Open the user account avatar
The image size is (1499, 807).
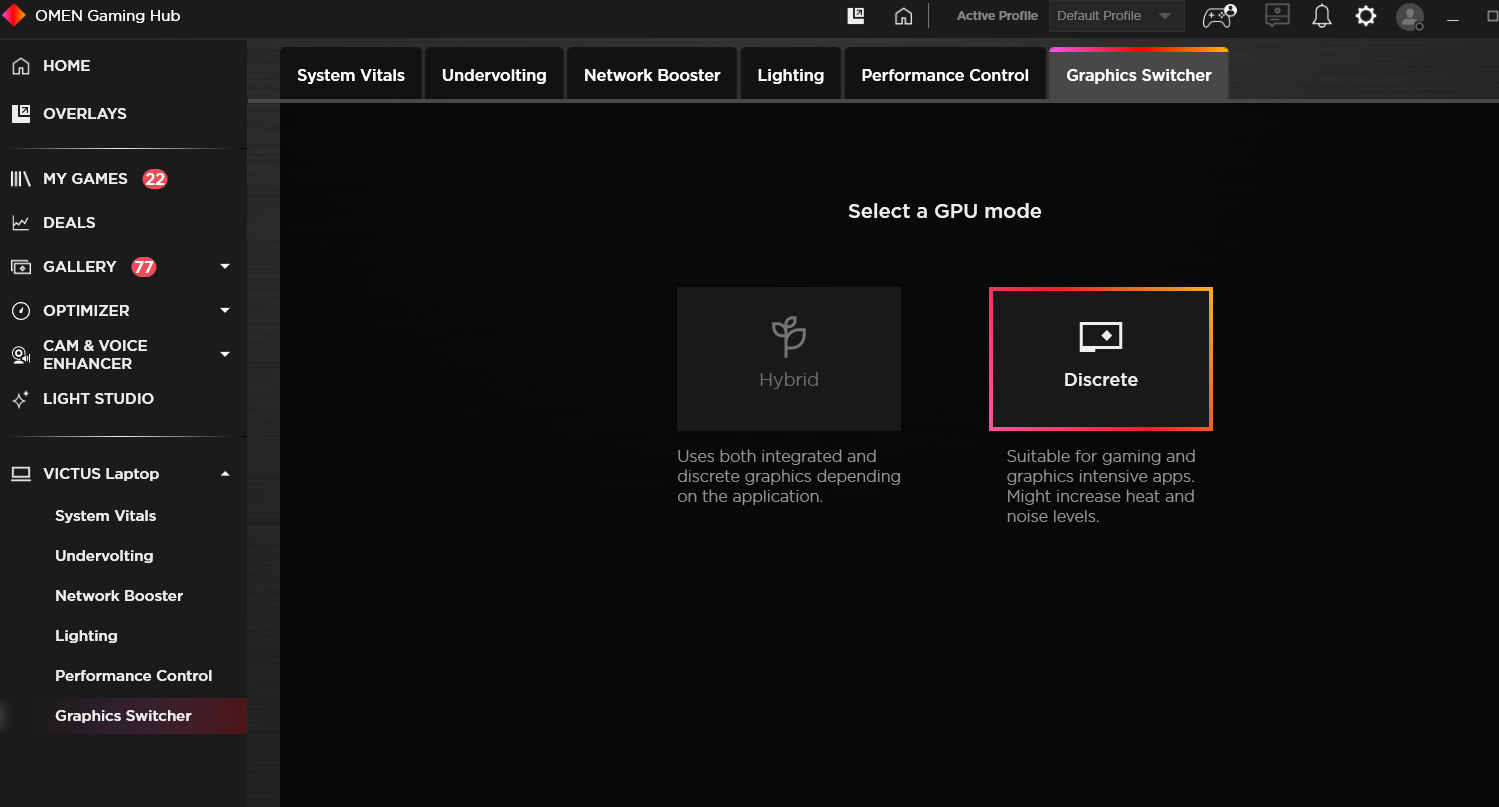[1410, 16]
